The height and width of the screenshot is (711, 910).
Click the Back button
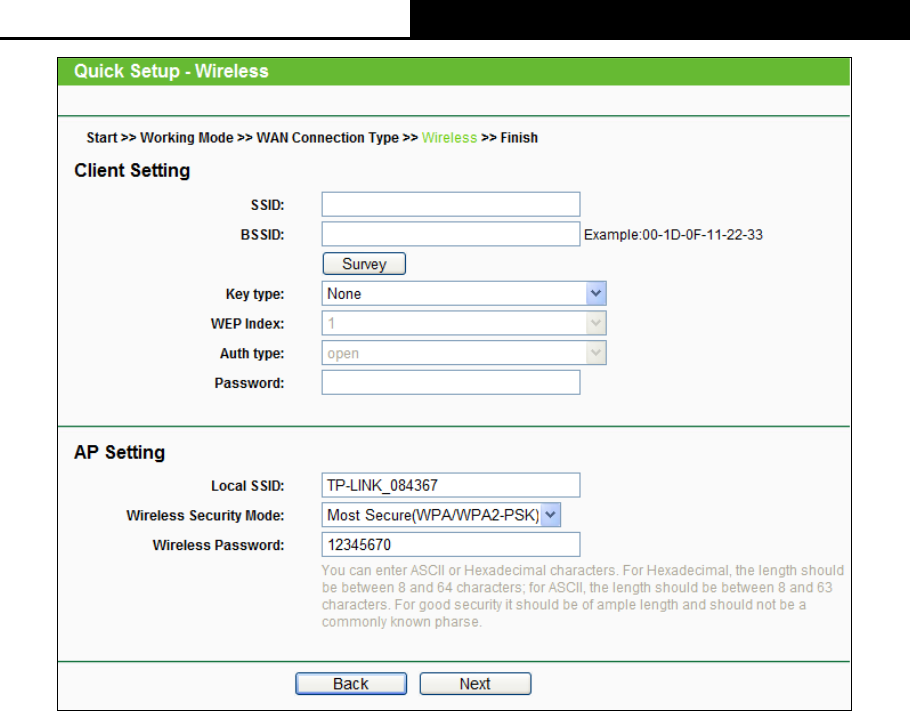pos(351,684)
